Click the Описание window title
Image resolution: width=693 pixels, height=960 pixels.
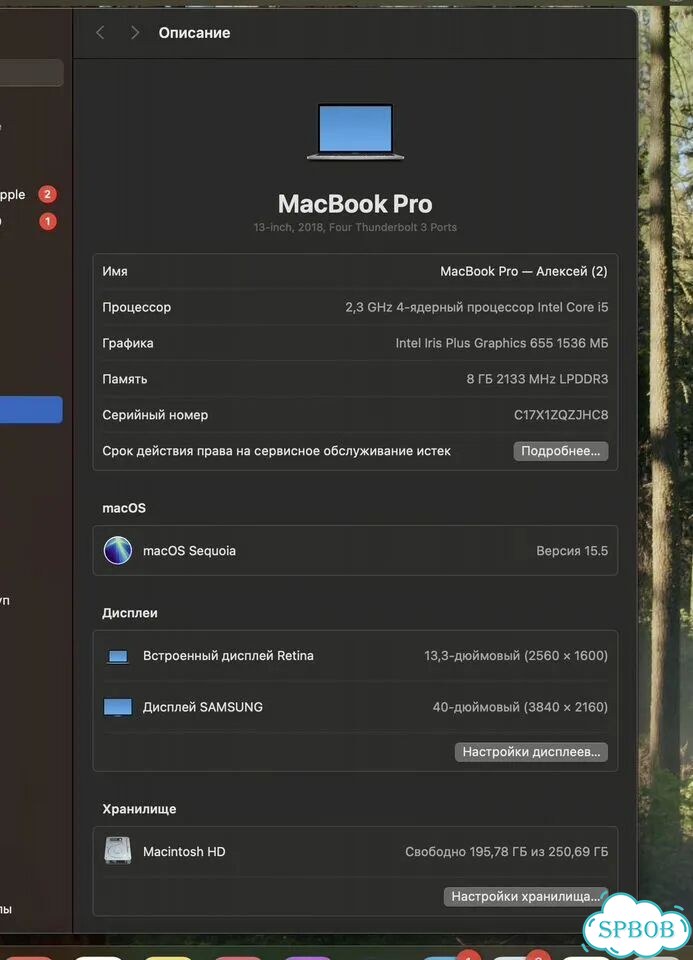pos(195,33)
